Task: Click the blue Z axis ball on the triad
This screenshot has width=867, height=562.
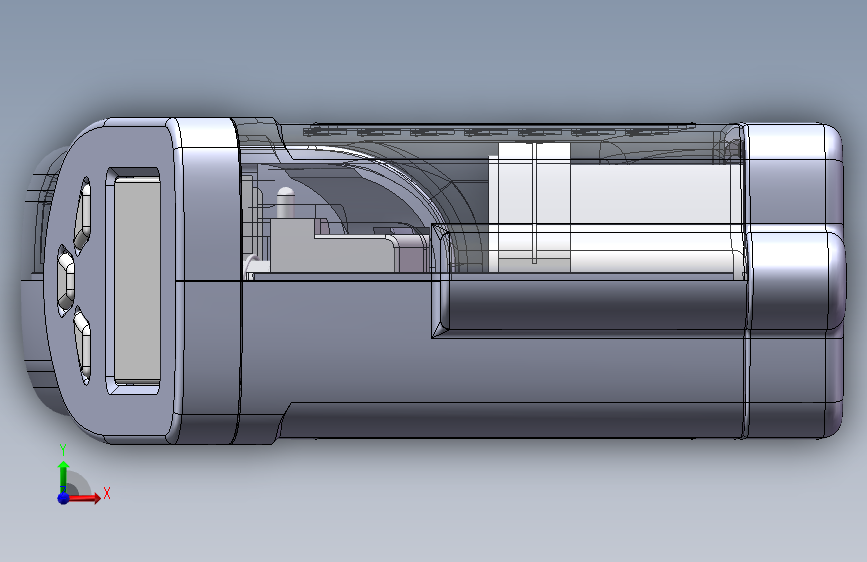Action: [64, 498]
